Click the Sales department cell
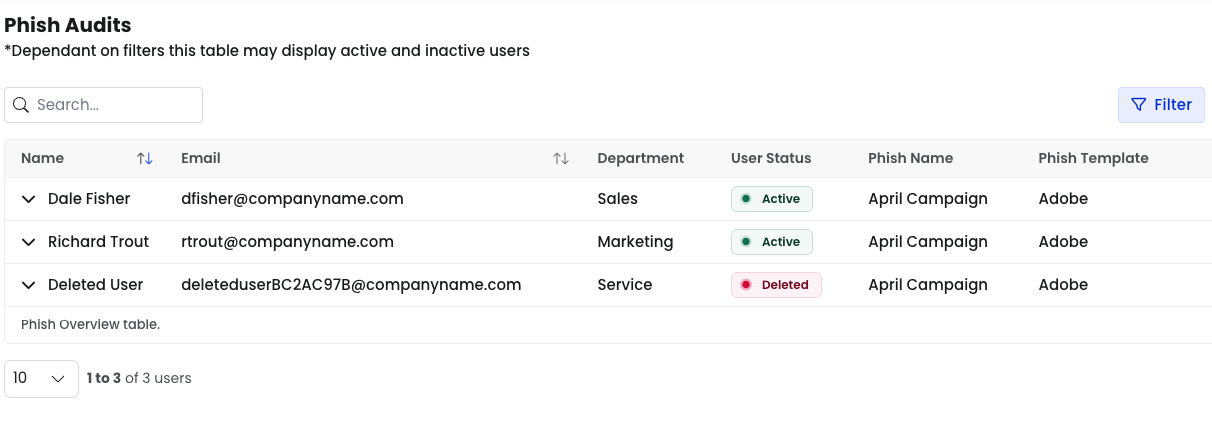Image resolution: width=1212 pixels, height=421 pixels. [x=617, y=199]
